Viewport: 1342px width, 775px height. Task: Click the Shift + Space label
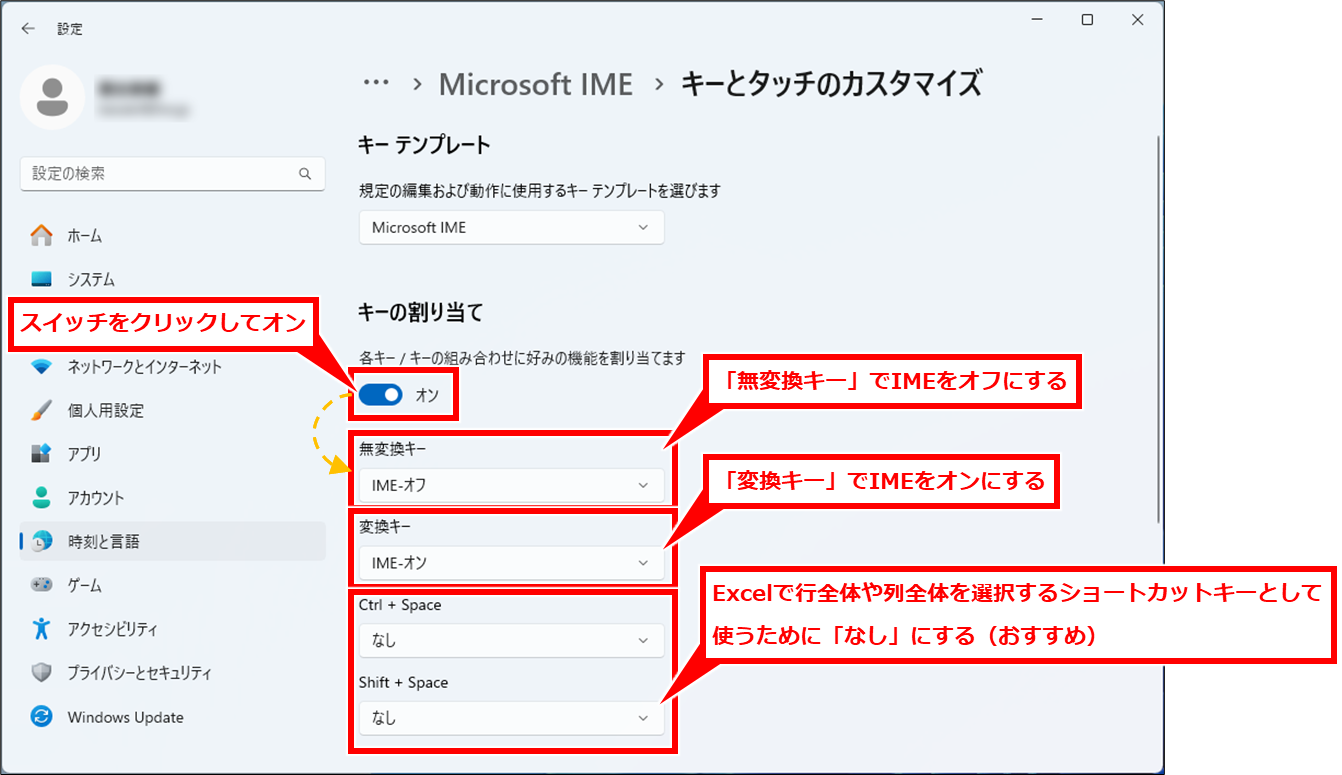point(403,683)
